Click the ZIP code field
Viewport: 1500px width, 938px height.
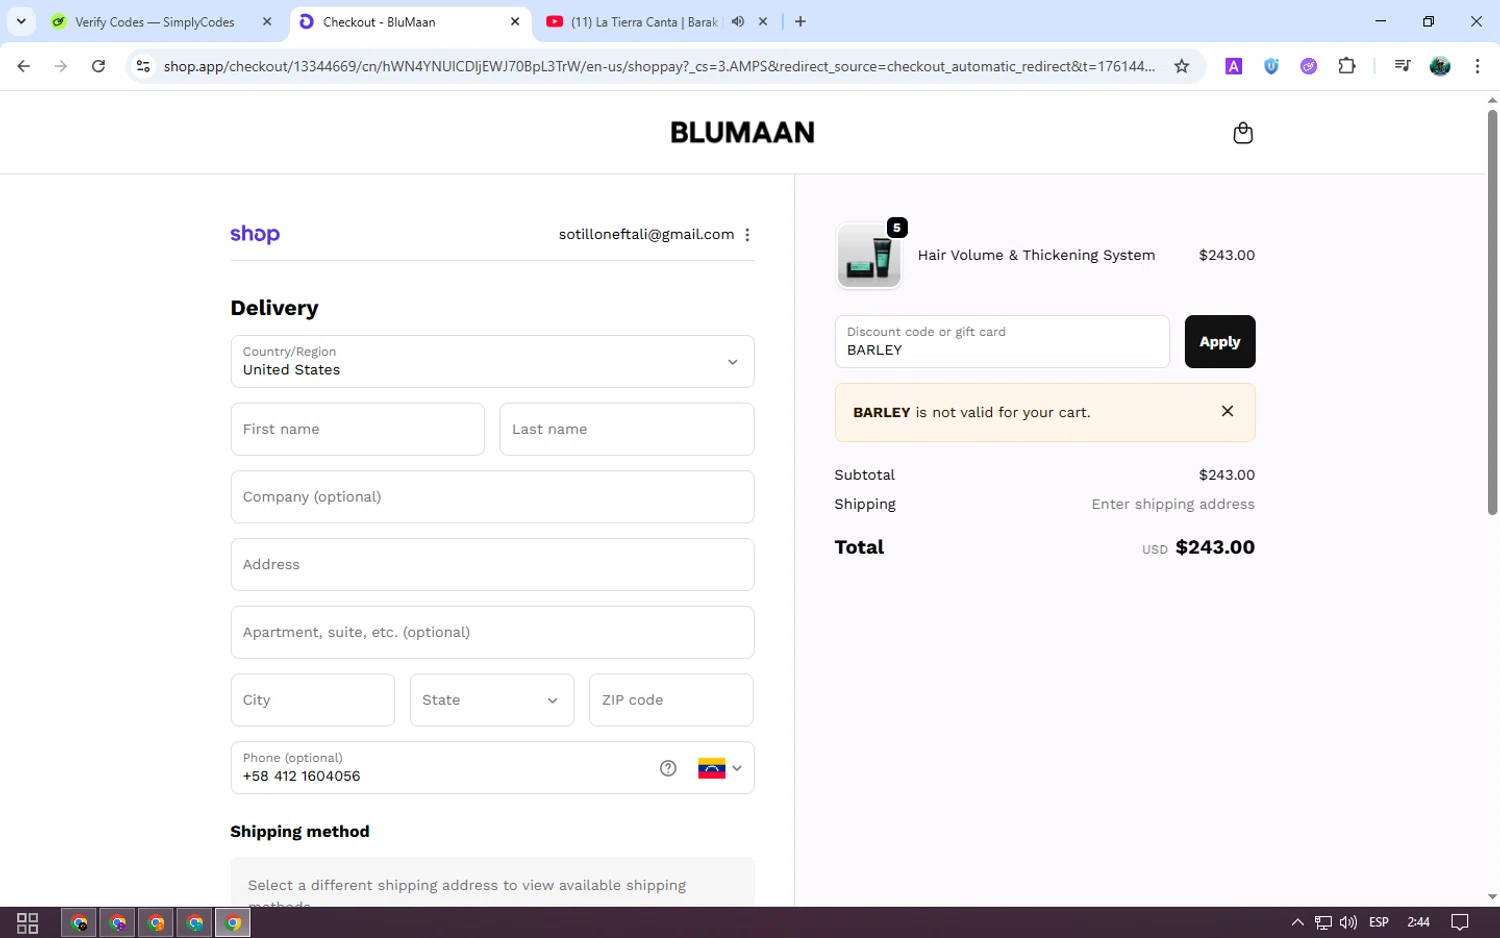tap(671, 700)
